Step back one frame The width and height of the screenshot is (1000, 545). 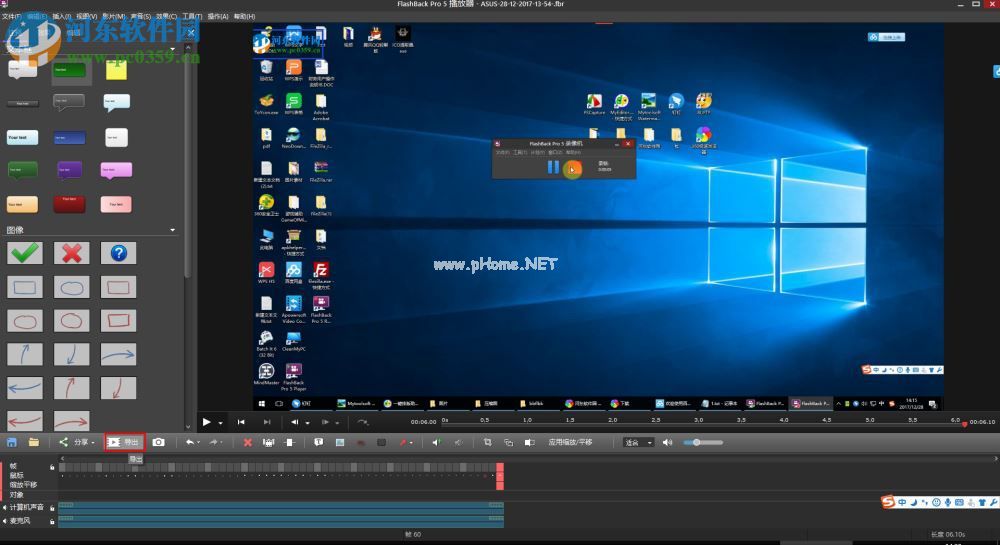(295, 421)
